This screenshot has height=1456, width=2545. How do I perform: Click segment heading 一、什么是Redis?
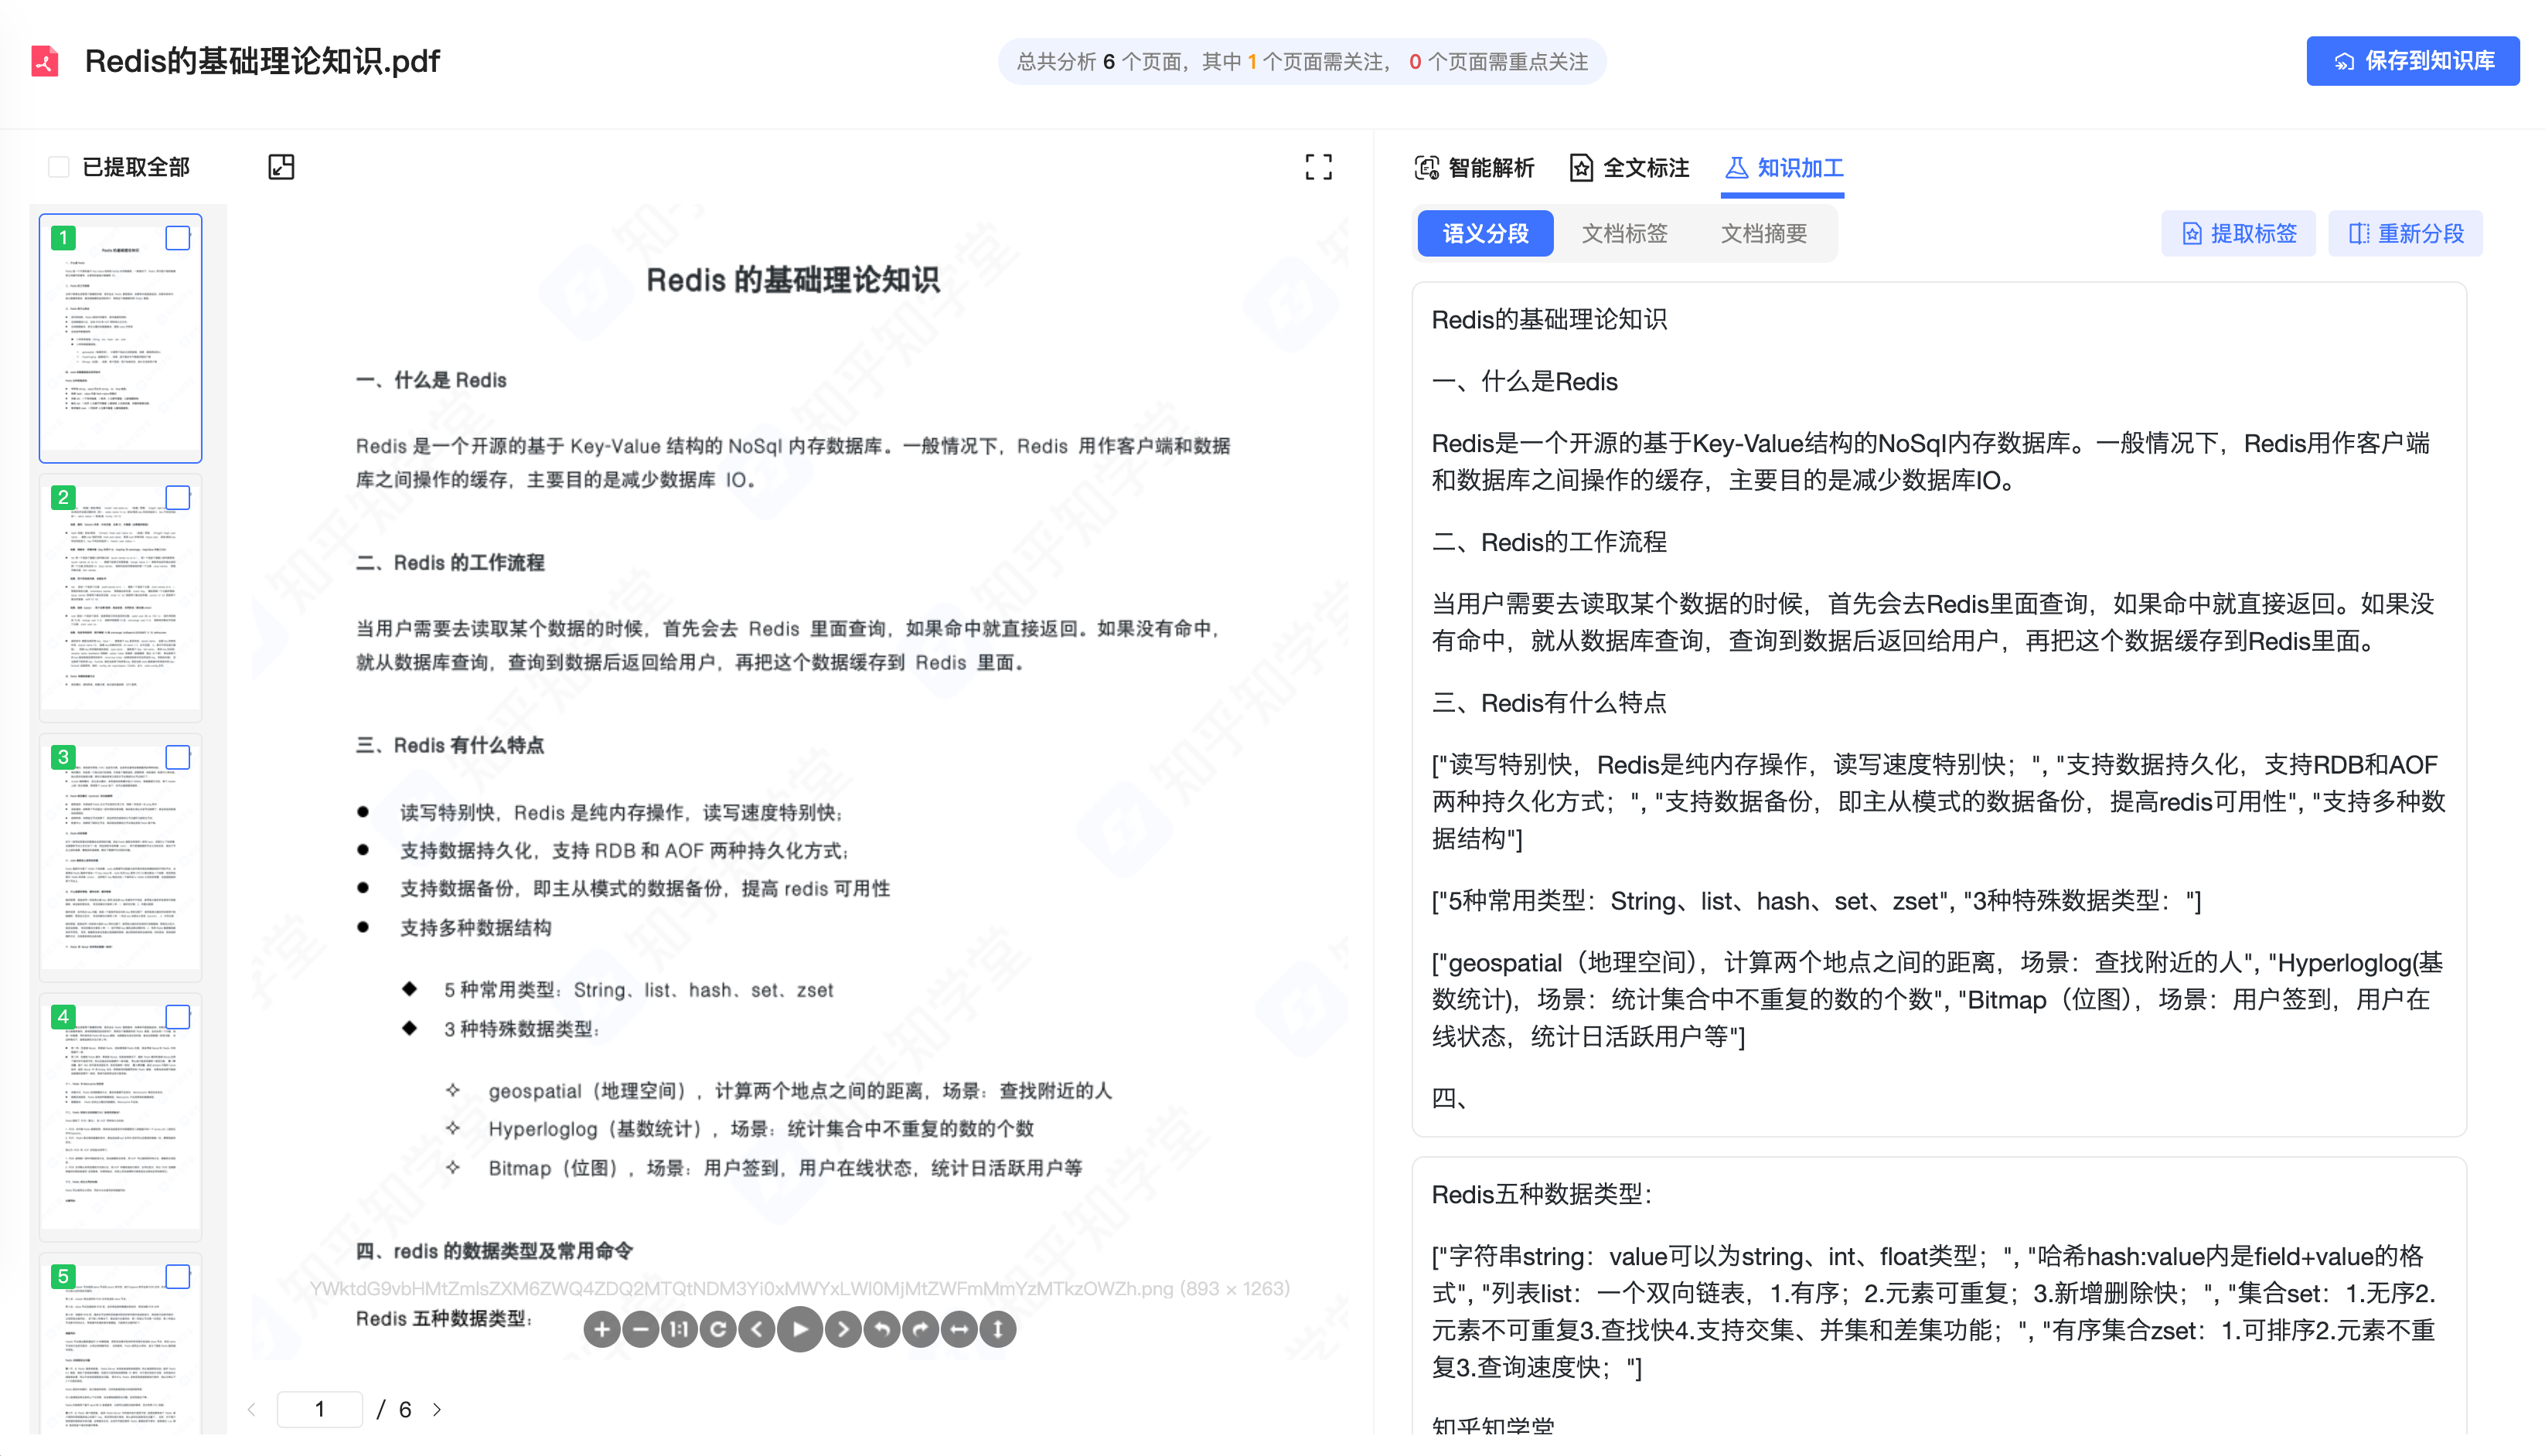click(x=1524, y=381)
